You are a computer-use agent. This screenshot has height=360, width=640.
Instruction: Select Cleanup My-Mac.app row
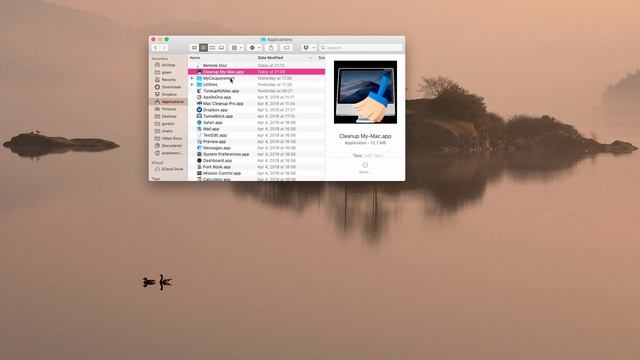(256, 72)
